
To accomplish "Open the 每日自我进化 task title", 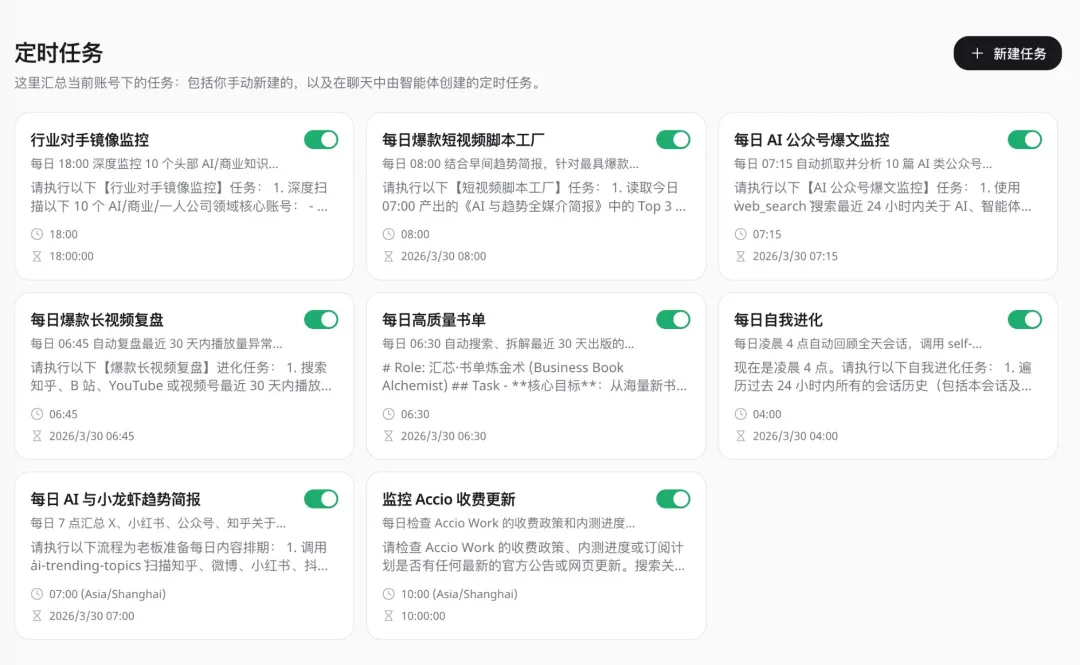I will click(x=778, y=320).
